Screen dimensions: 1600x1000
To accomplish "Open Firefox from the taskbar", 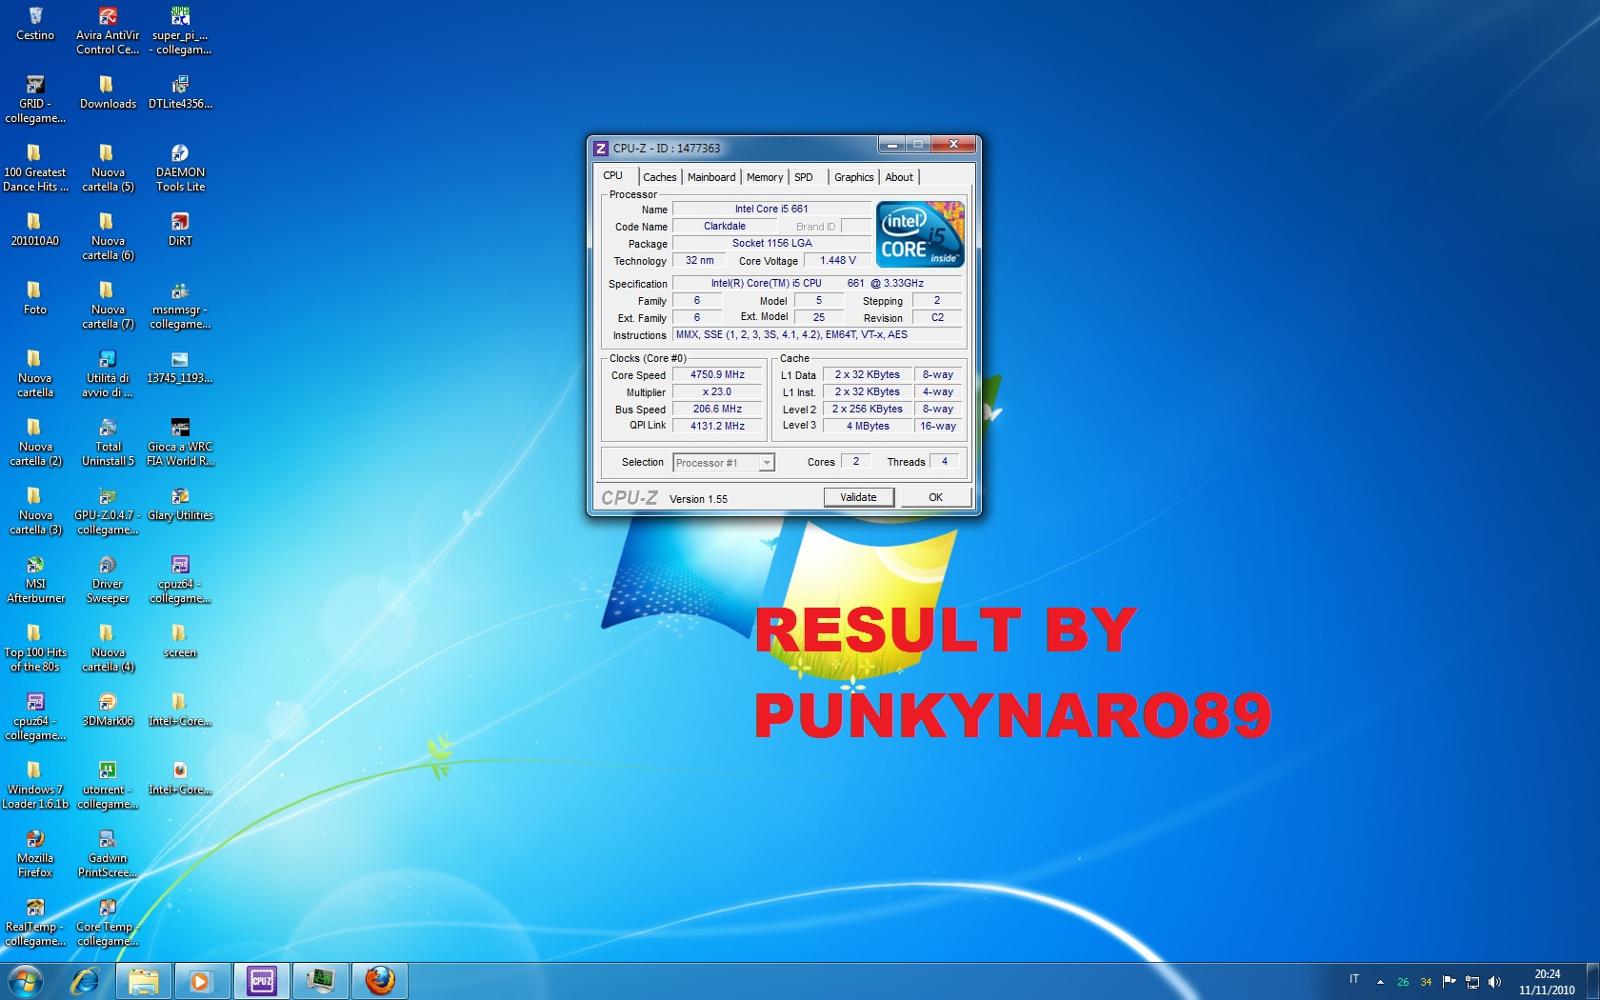I will coord(379,981).
